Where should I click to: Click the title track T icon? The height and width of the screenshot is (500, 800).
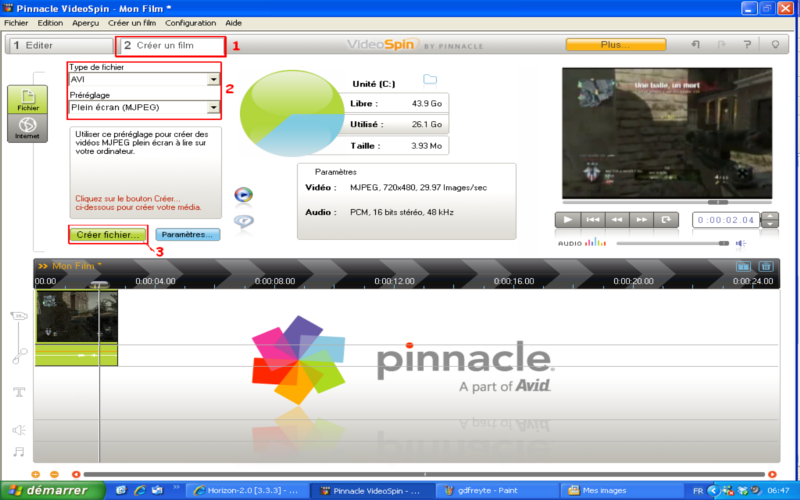[19, 392]
